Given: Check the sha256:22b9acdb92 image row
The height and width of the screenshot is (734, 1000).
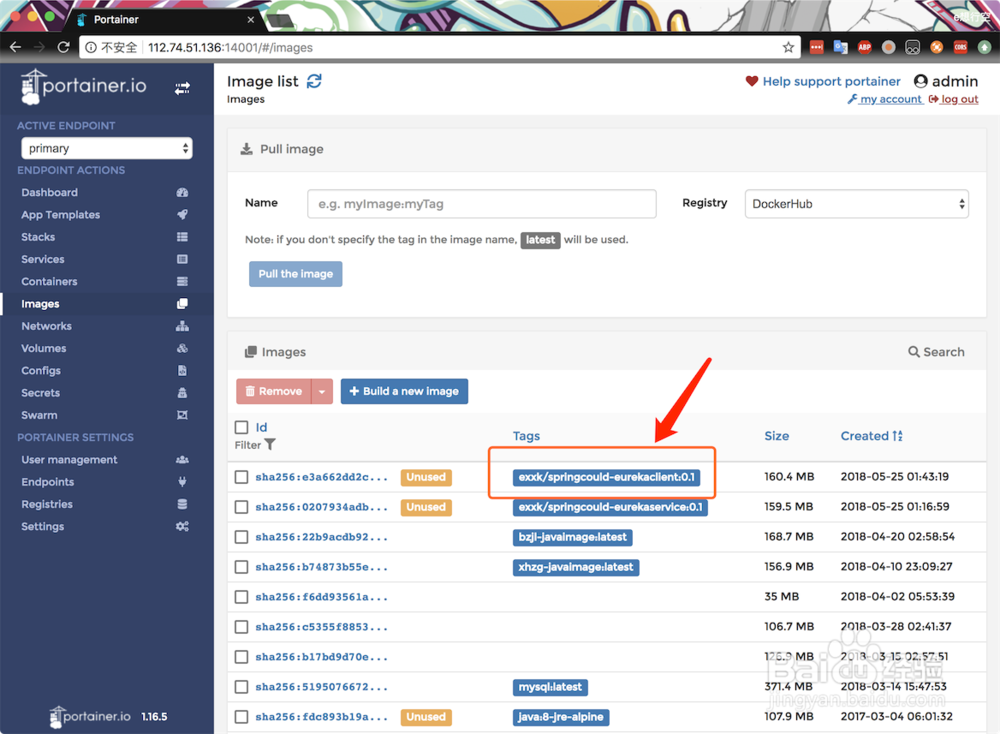Looking at the screenshot, I should (x=242, y=537).
